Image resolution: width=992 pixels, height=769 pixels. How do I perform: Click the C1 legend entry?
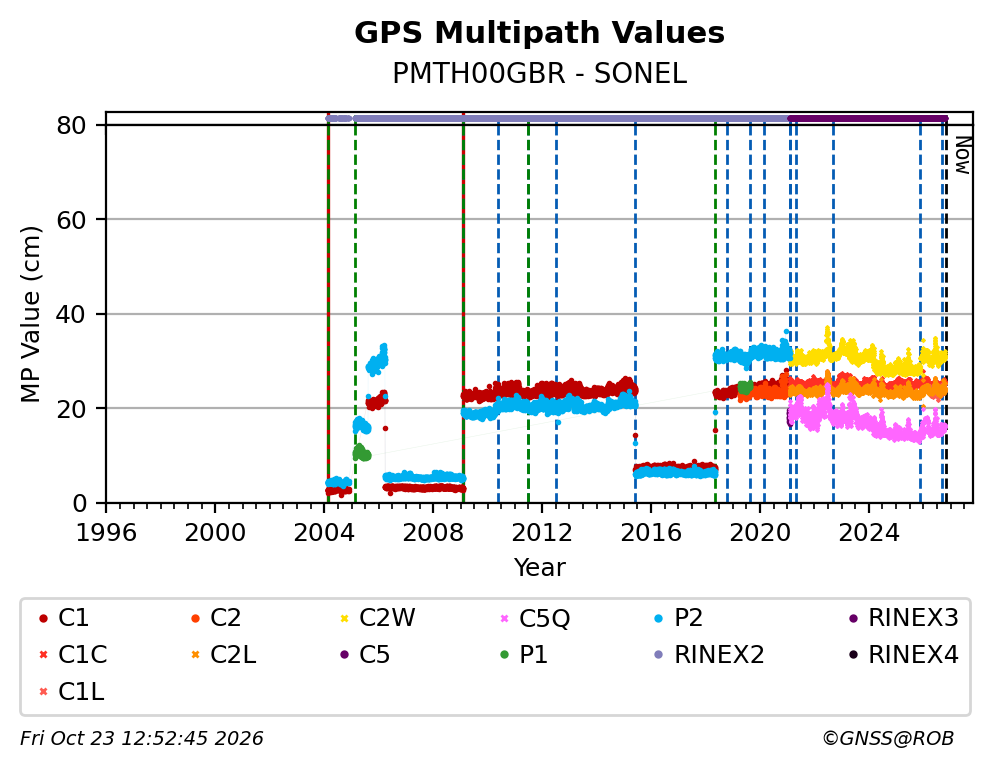[x=64, y=618]
